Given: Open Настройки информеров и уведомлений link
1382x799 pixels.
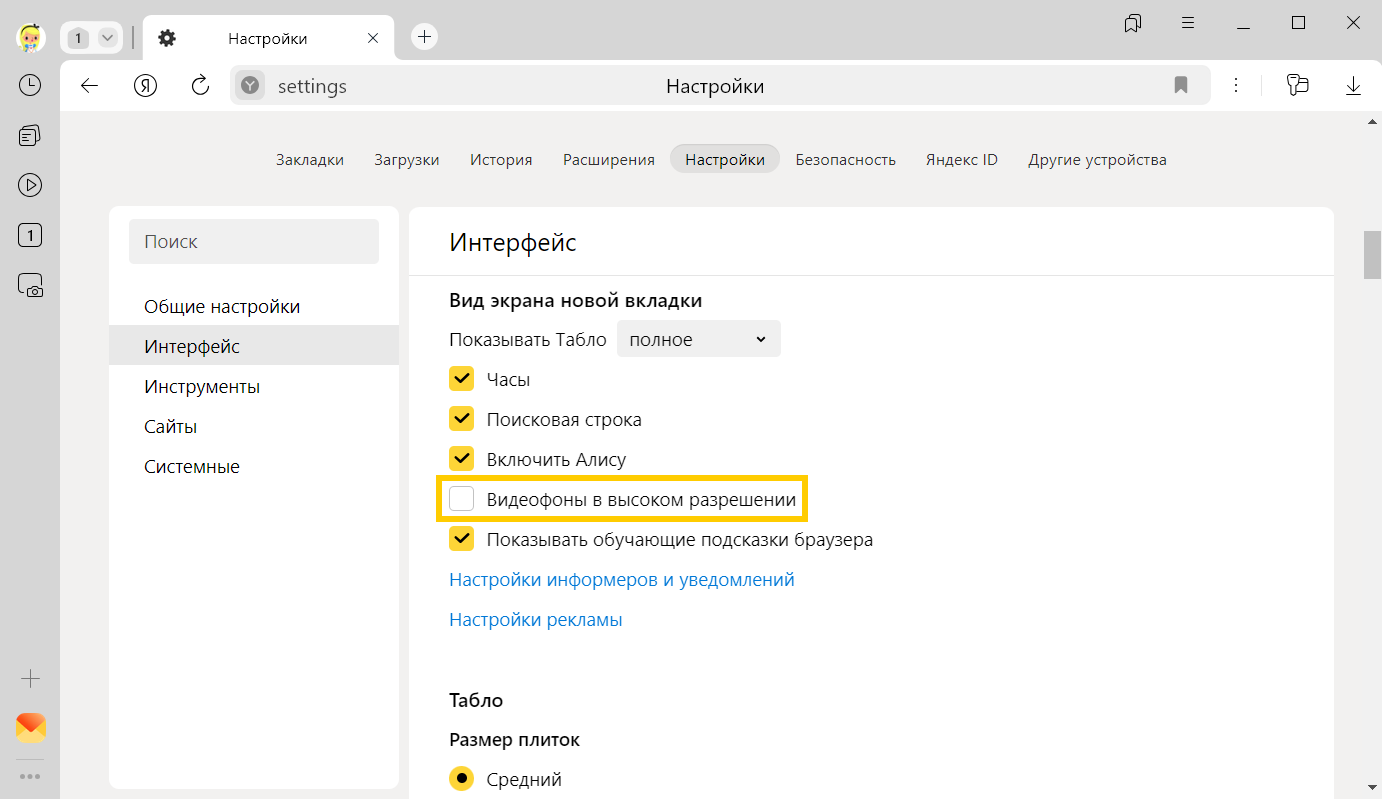Looking at the screenshot, I should point(621,579).
